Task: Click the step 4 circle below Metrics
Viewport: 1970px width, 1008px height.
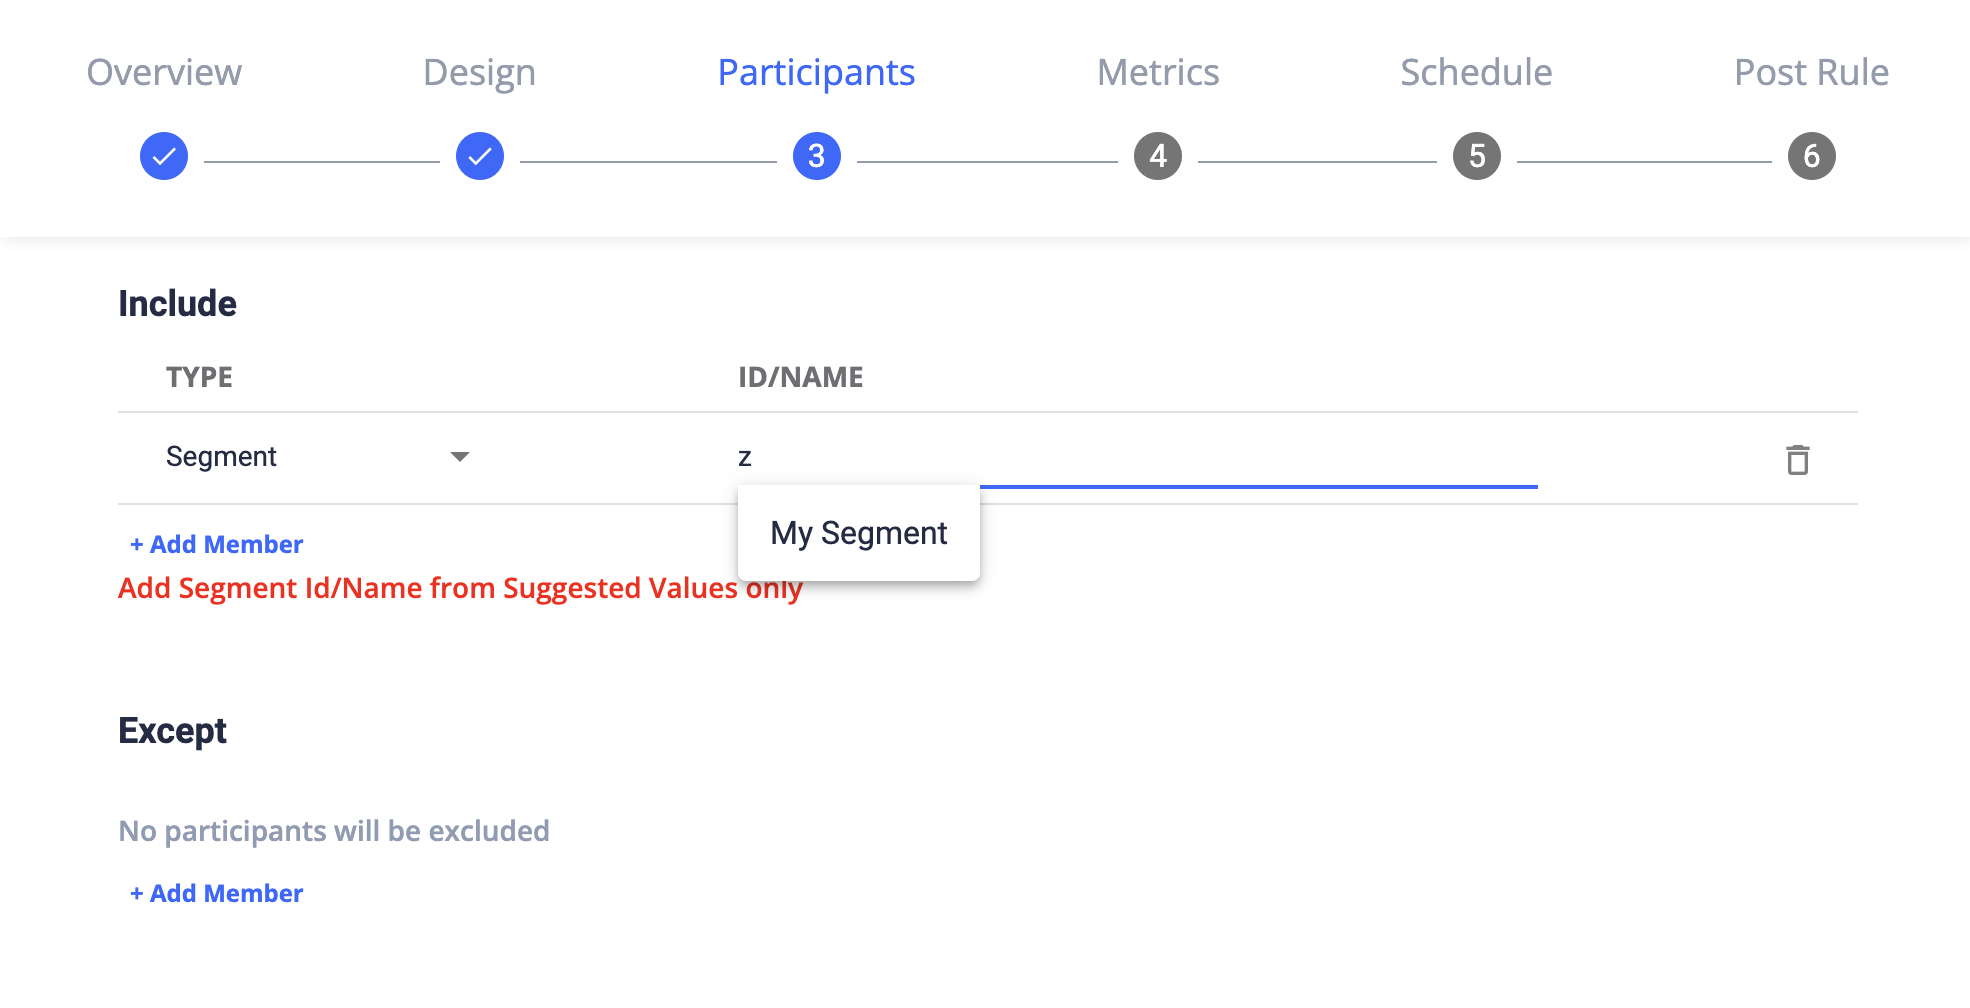Action: point(1157,155)
